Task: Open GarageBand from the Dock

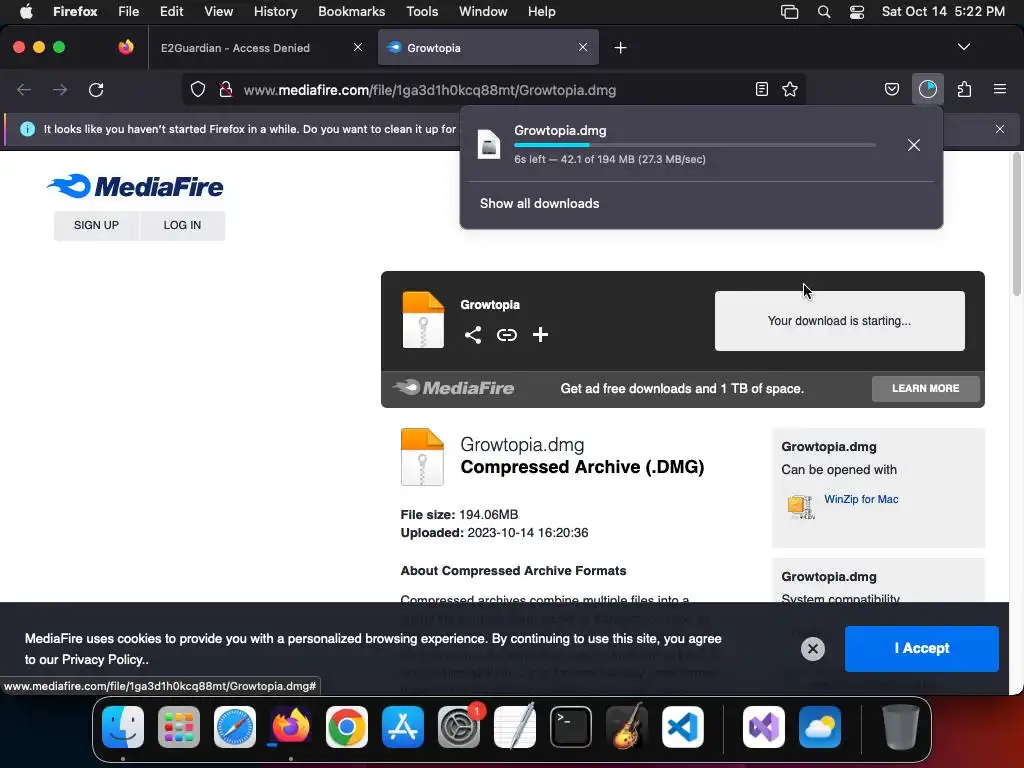Action: click(x=627, y=727)
